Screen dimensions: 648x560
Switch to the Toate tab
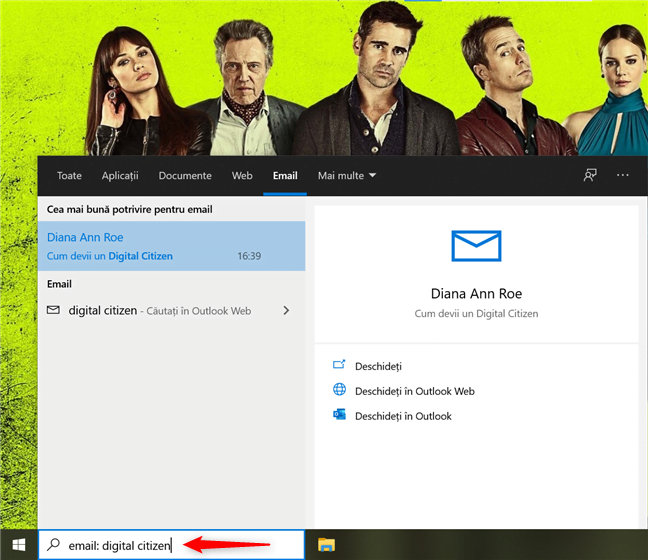(x=69, y=176)
